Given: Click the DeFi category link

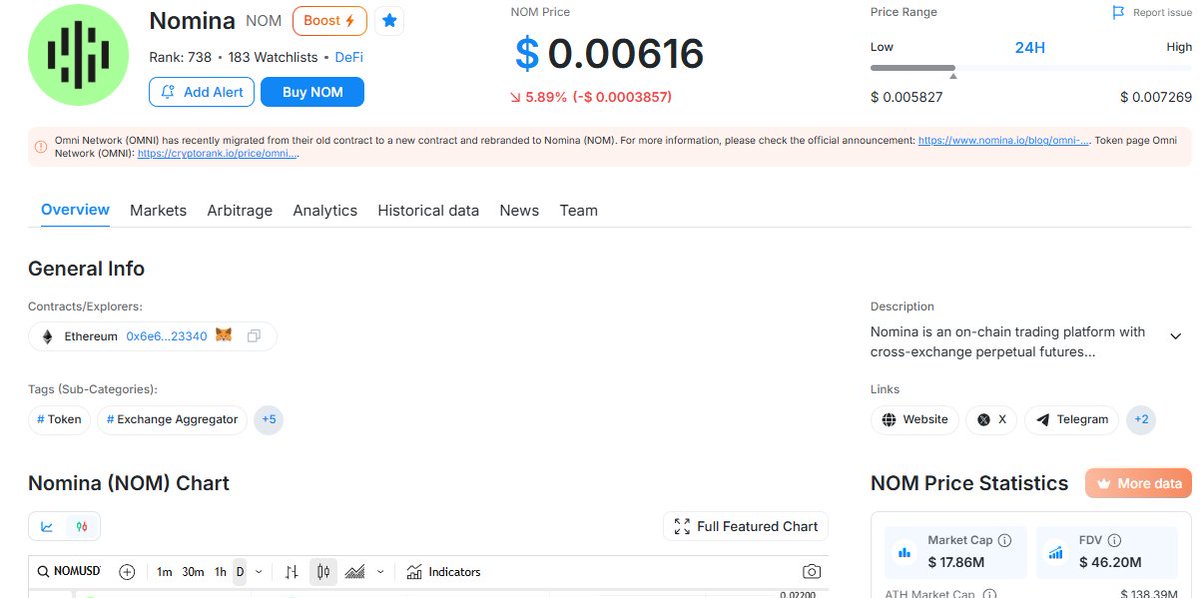Looking at the screenshot, I should point(349,57).
